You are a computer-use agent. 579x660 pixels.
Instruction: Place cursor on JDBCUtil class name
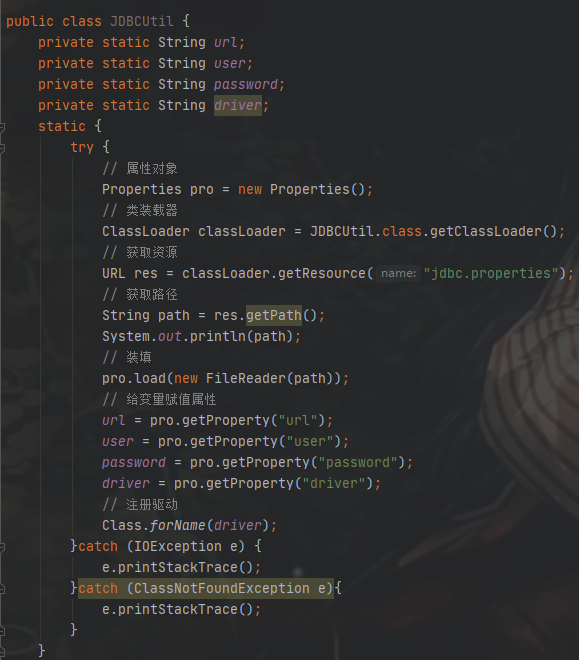click(x=142, y=21)
